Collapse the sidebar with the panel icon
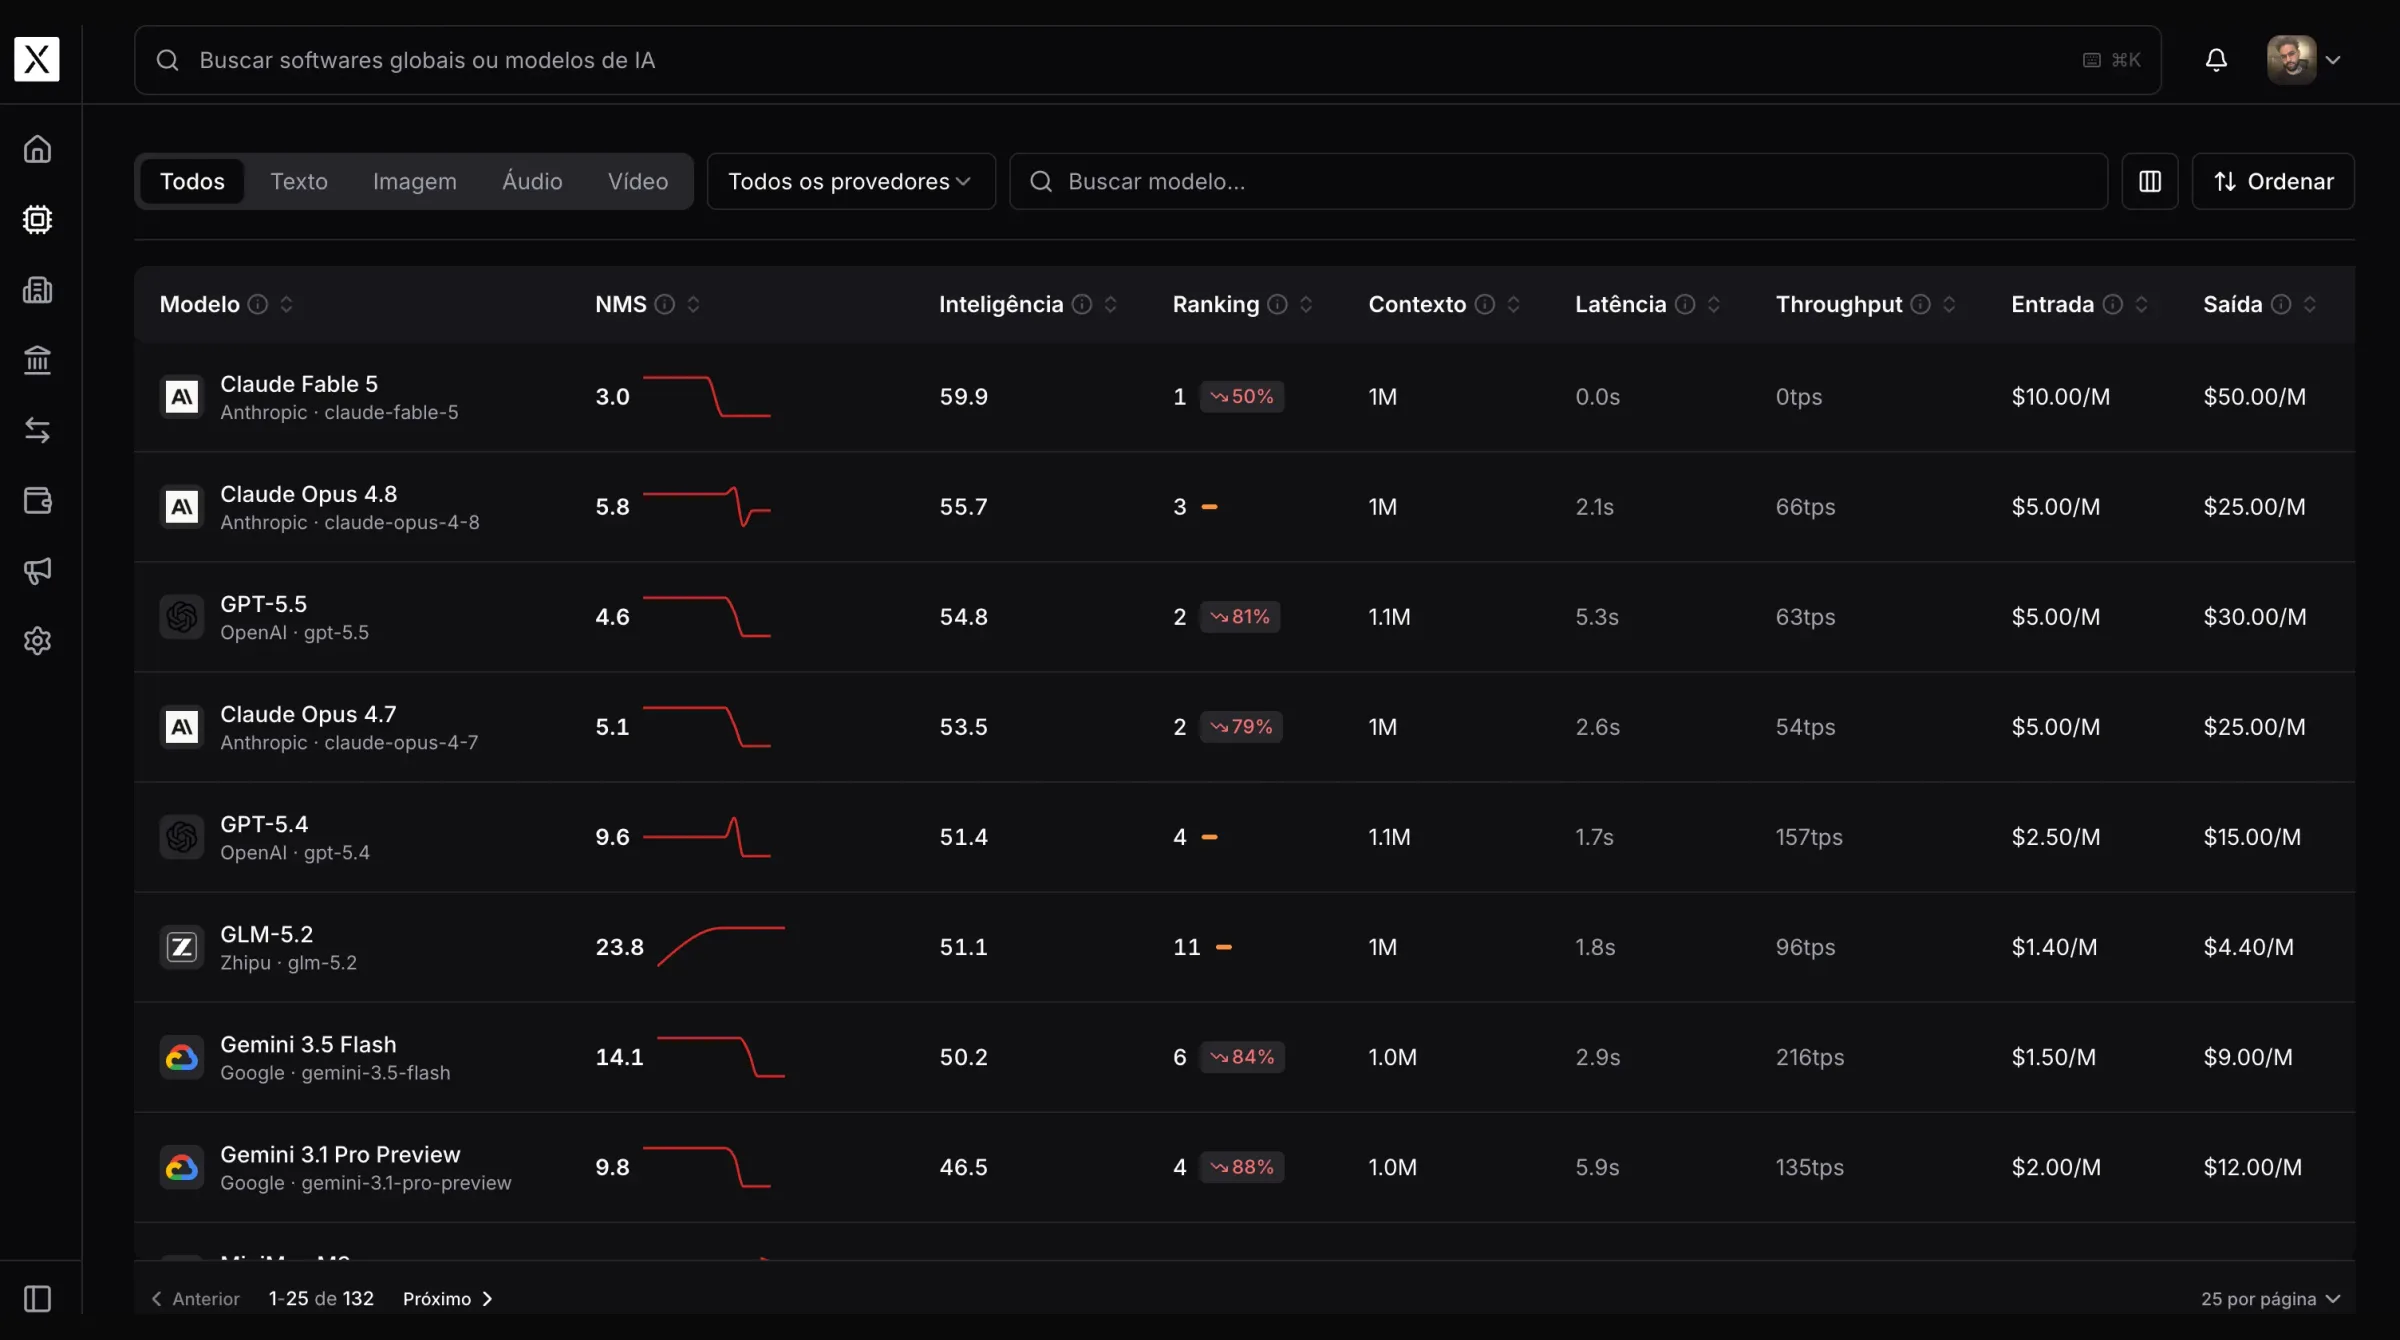The width and height of the screenshot is (2400, 1340). 37,1299
